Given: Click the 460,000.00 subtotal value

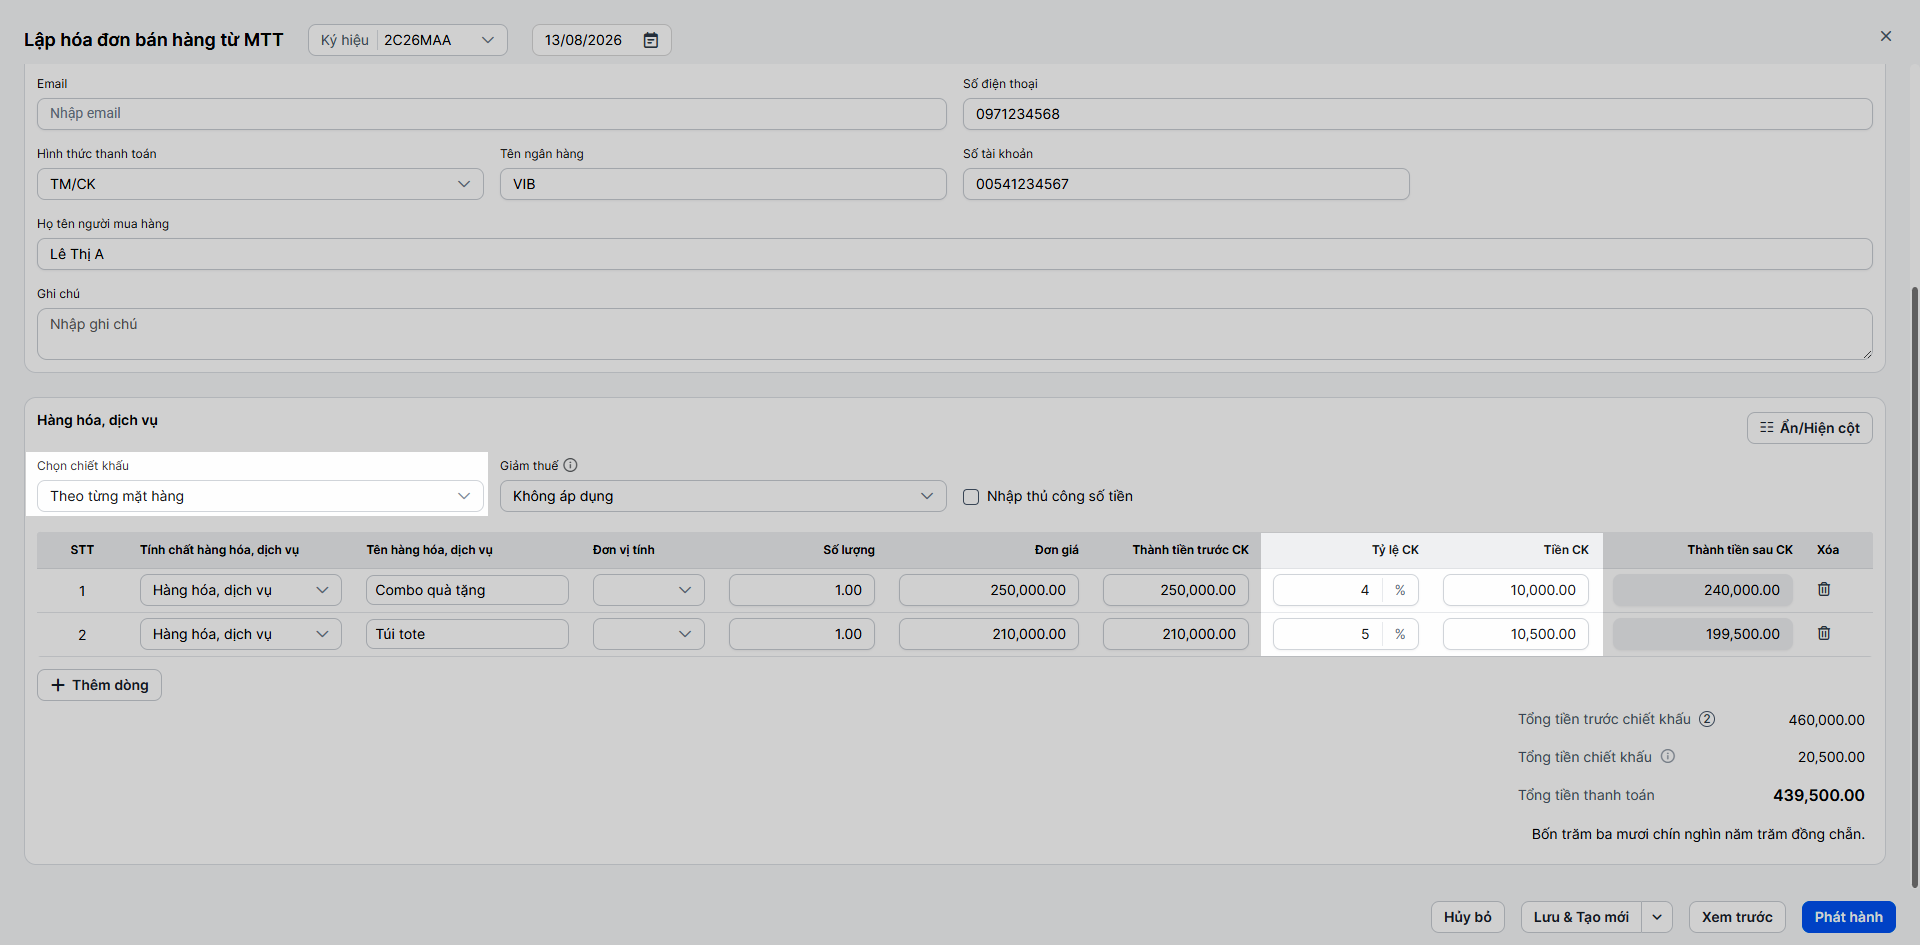Looking at the screenshot, I should click(1827, 720).
